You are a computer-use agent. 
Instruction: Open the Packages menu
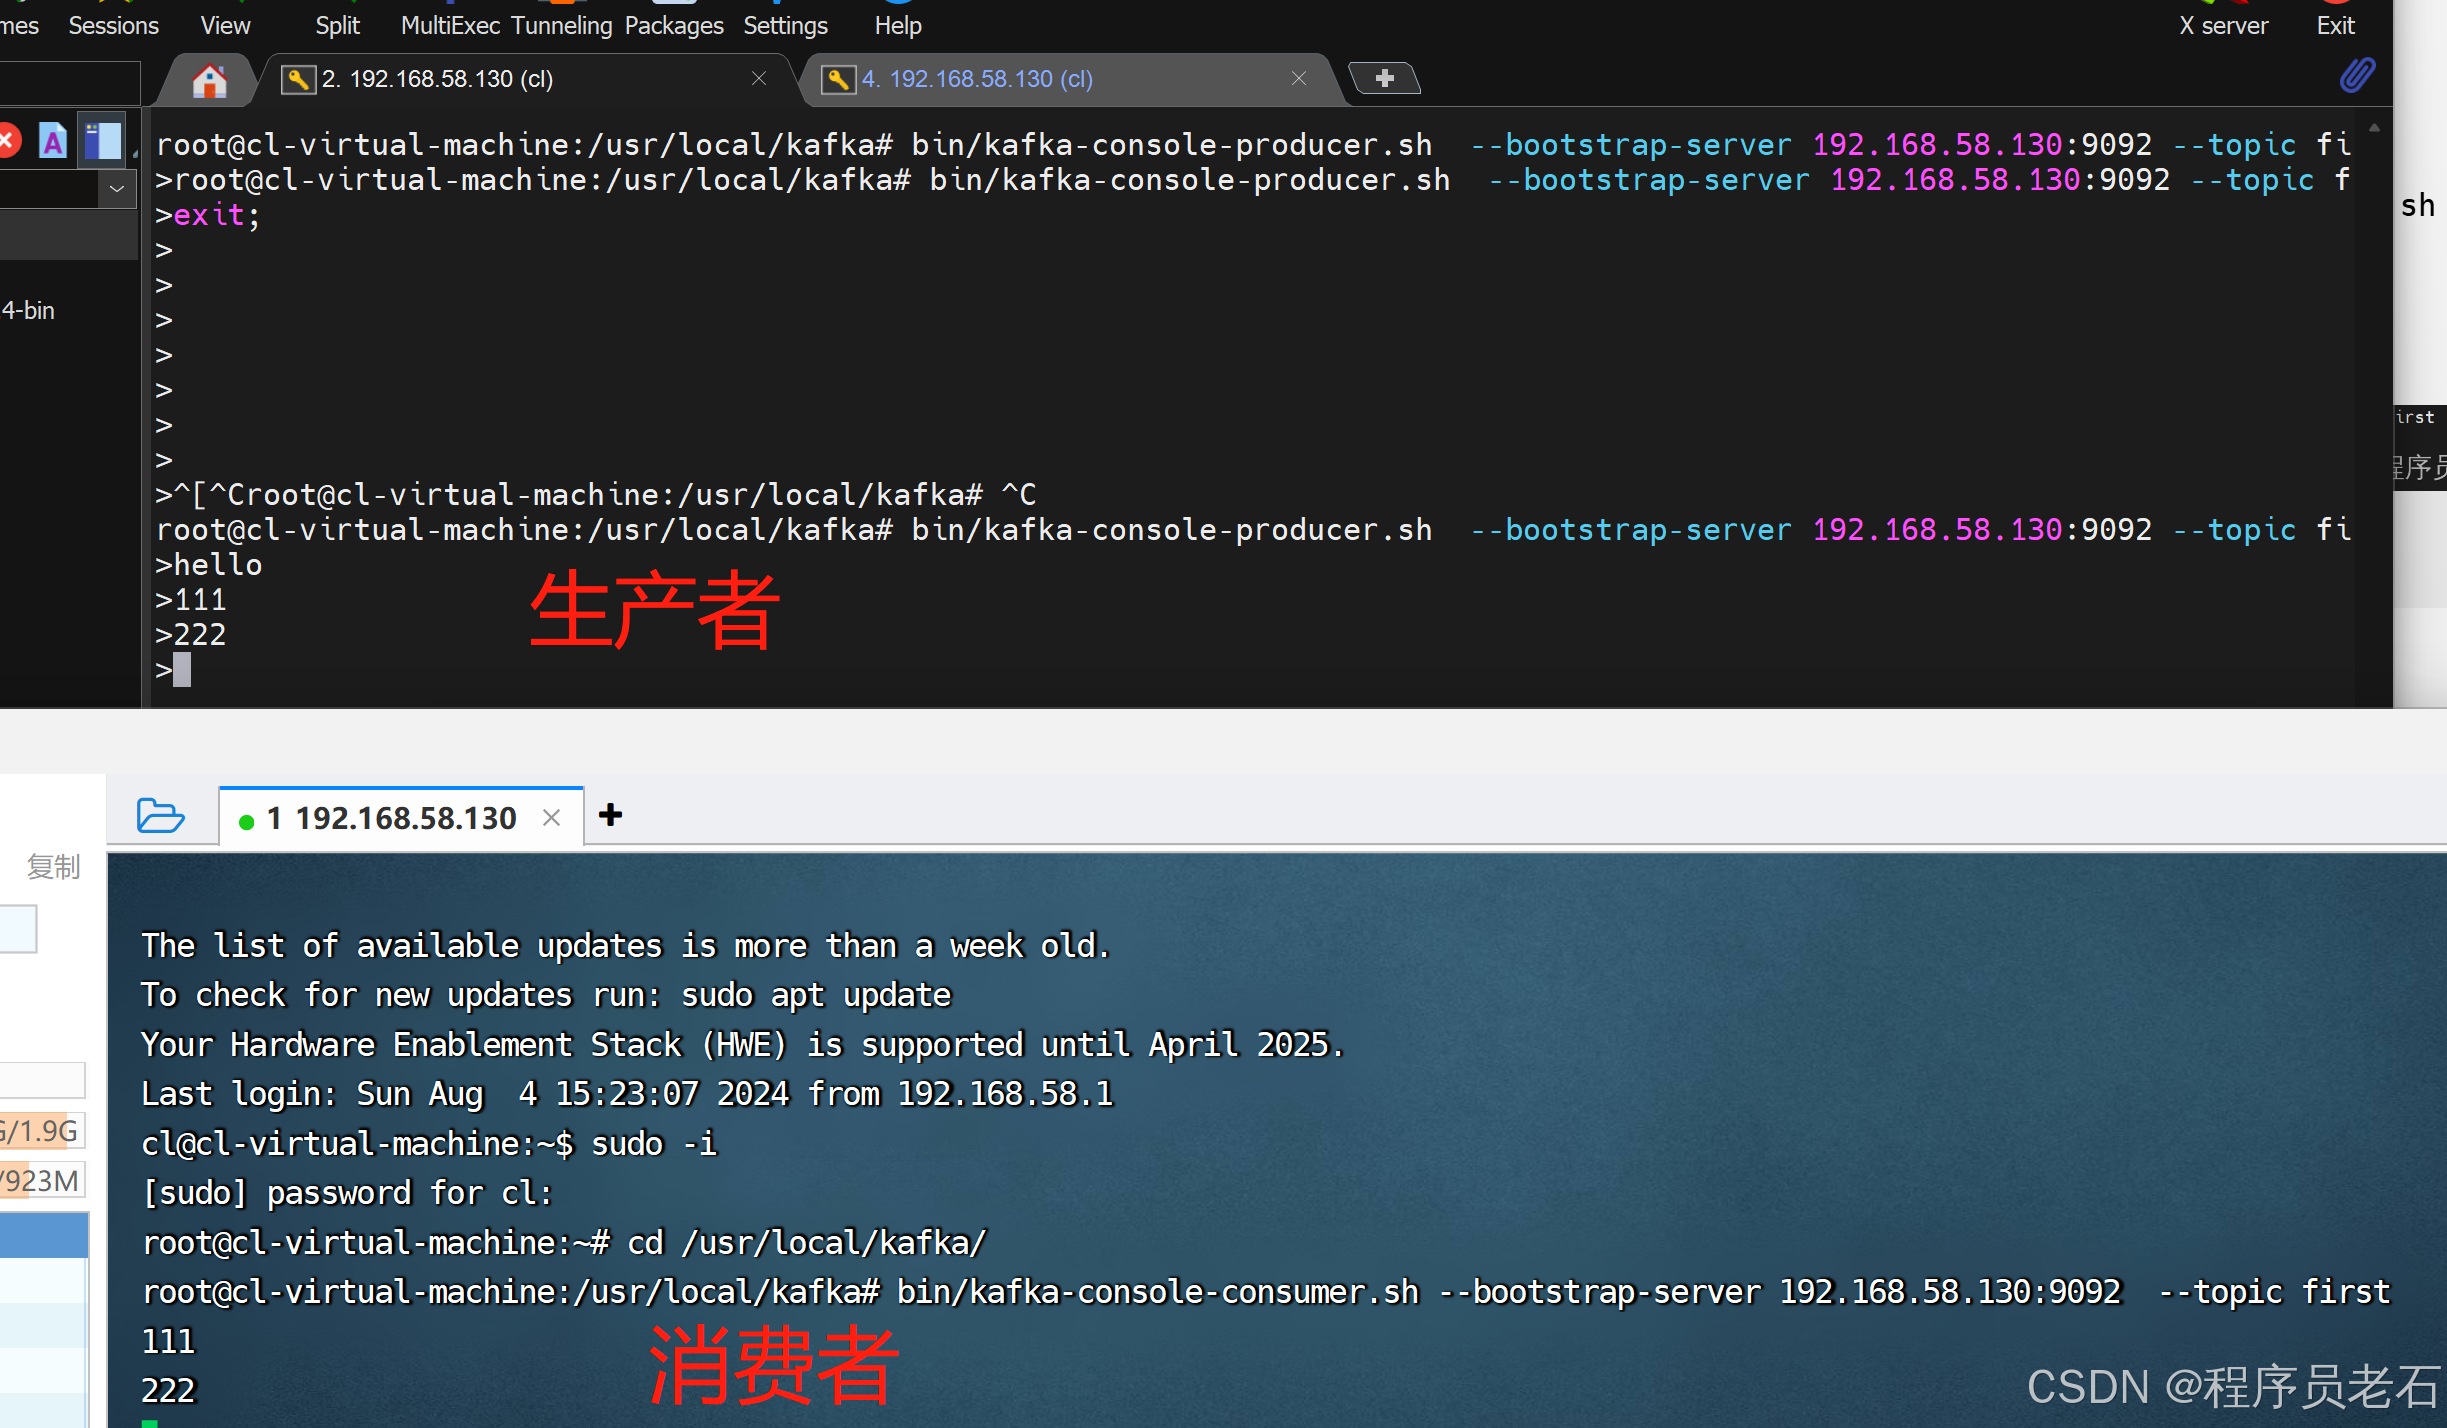click(x=674, y=26)
